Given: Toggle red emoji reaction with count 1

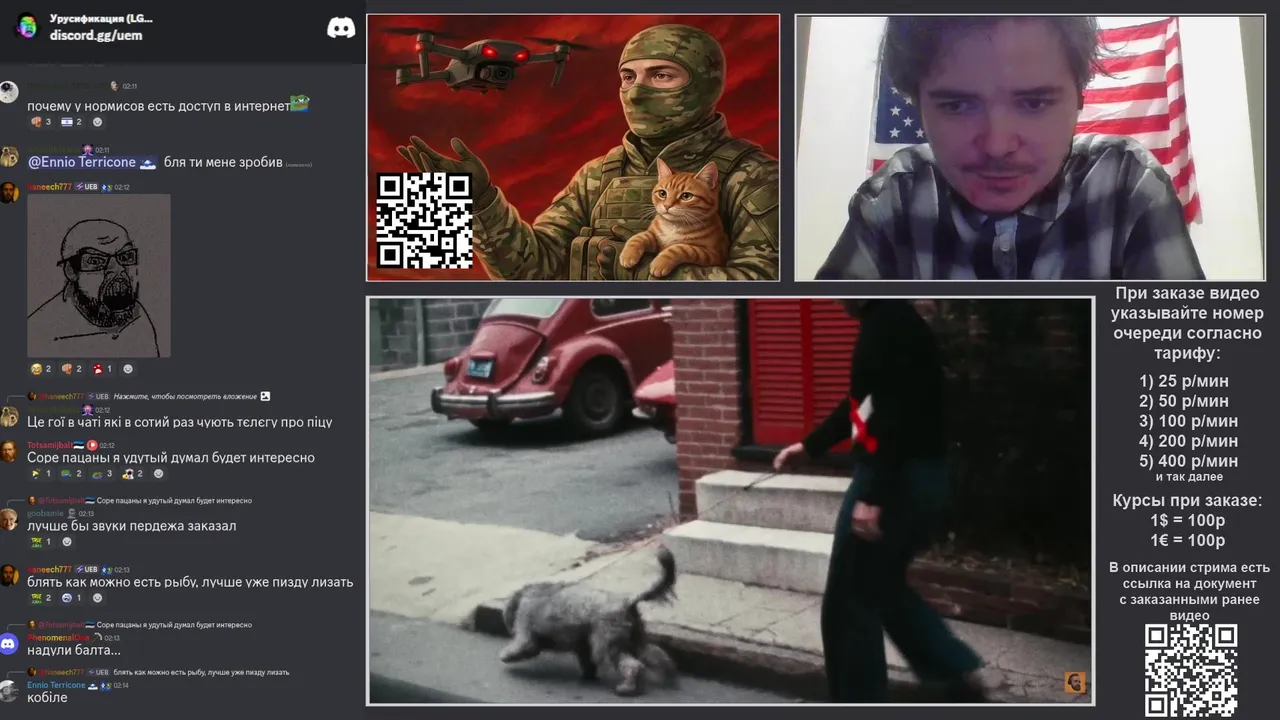Looking at the screenshot, I should point(103,369).
